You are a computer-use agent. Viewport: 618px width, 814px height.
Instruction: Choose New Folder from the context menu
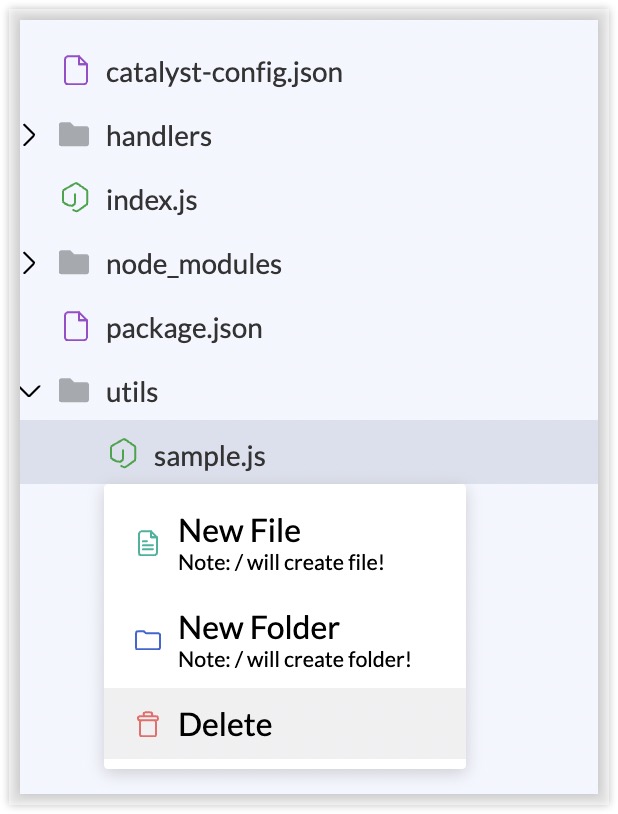point(285,641)
